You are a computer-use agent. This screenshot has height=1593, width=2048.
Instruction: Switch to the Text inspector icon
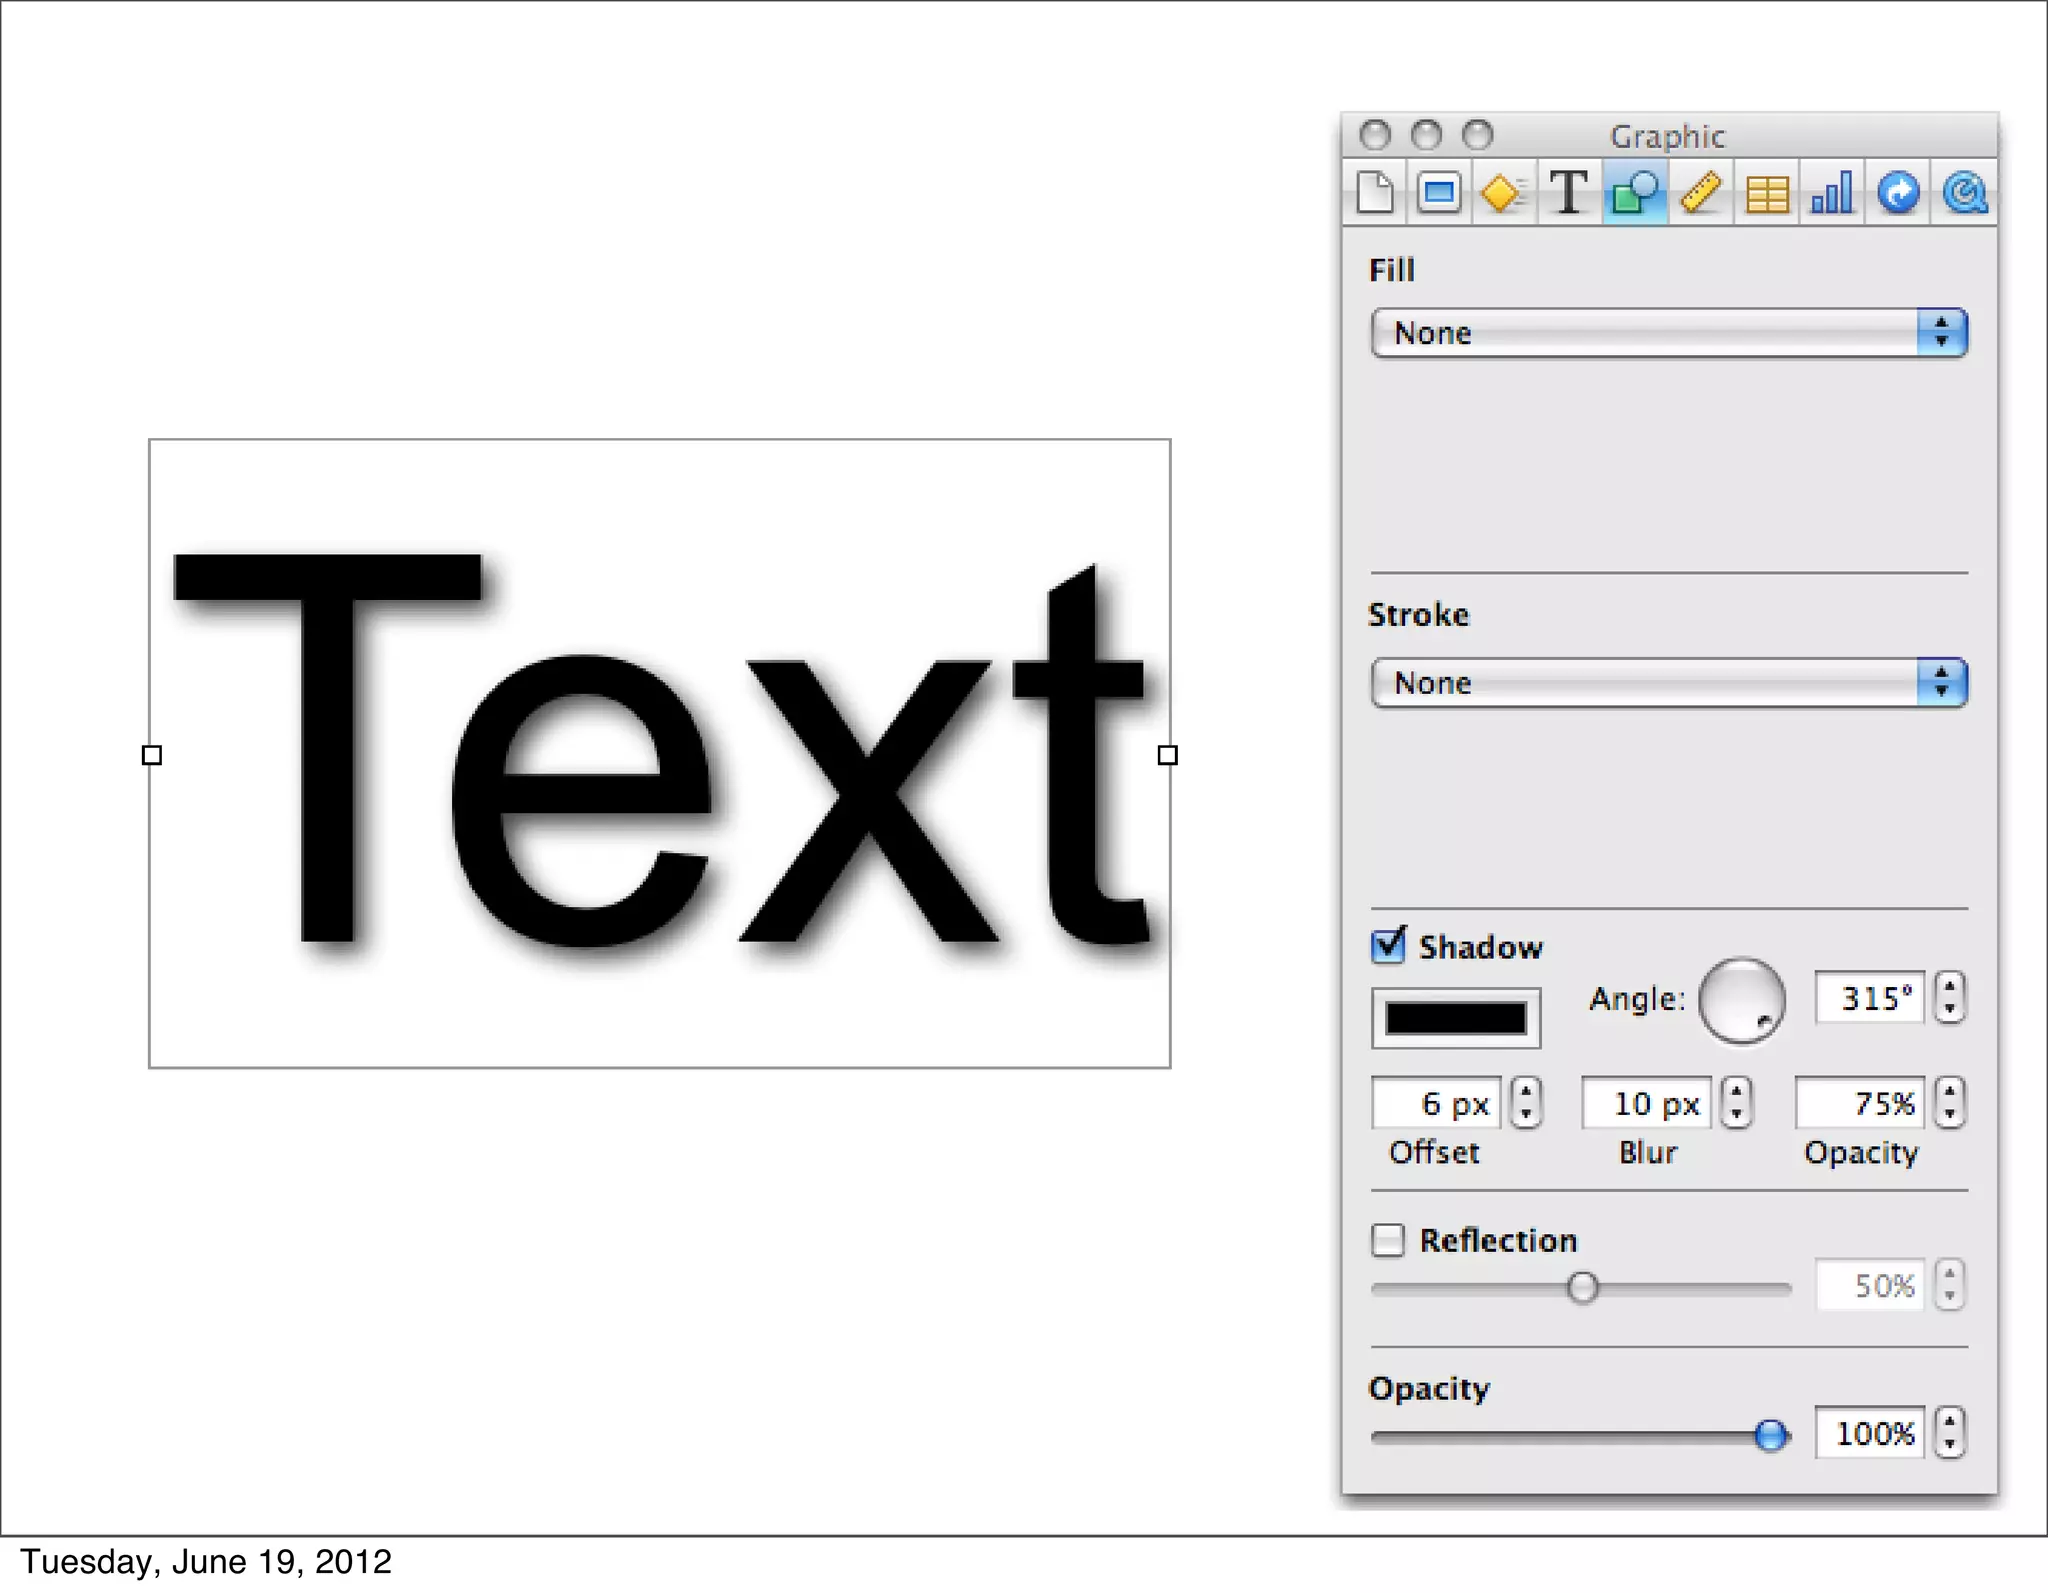click(x=1568, y=193)
